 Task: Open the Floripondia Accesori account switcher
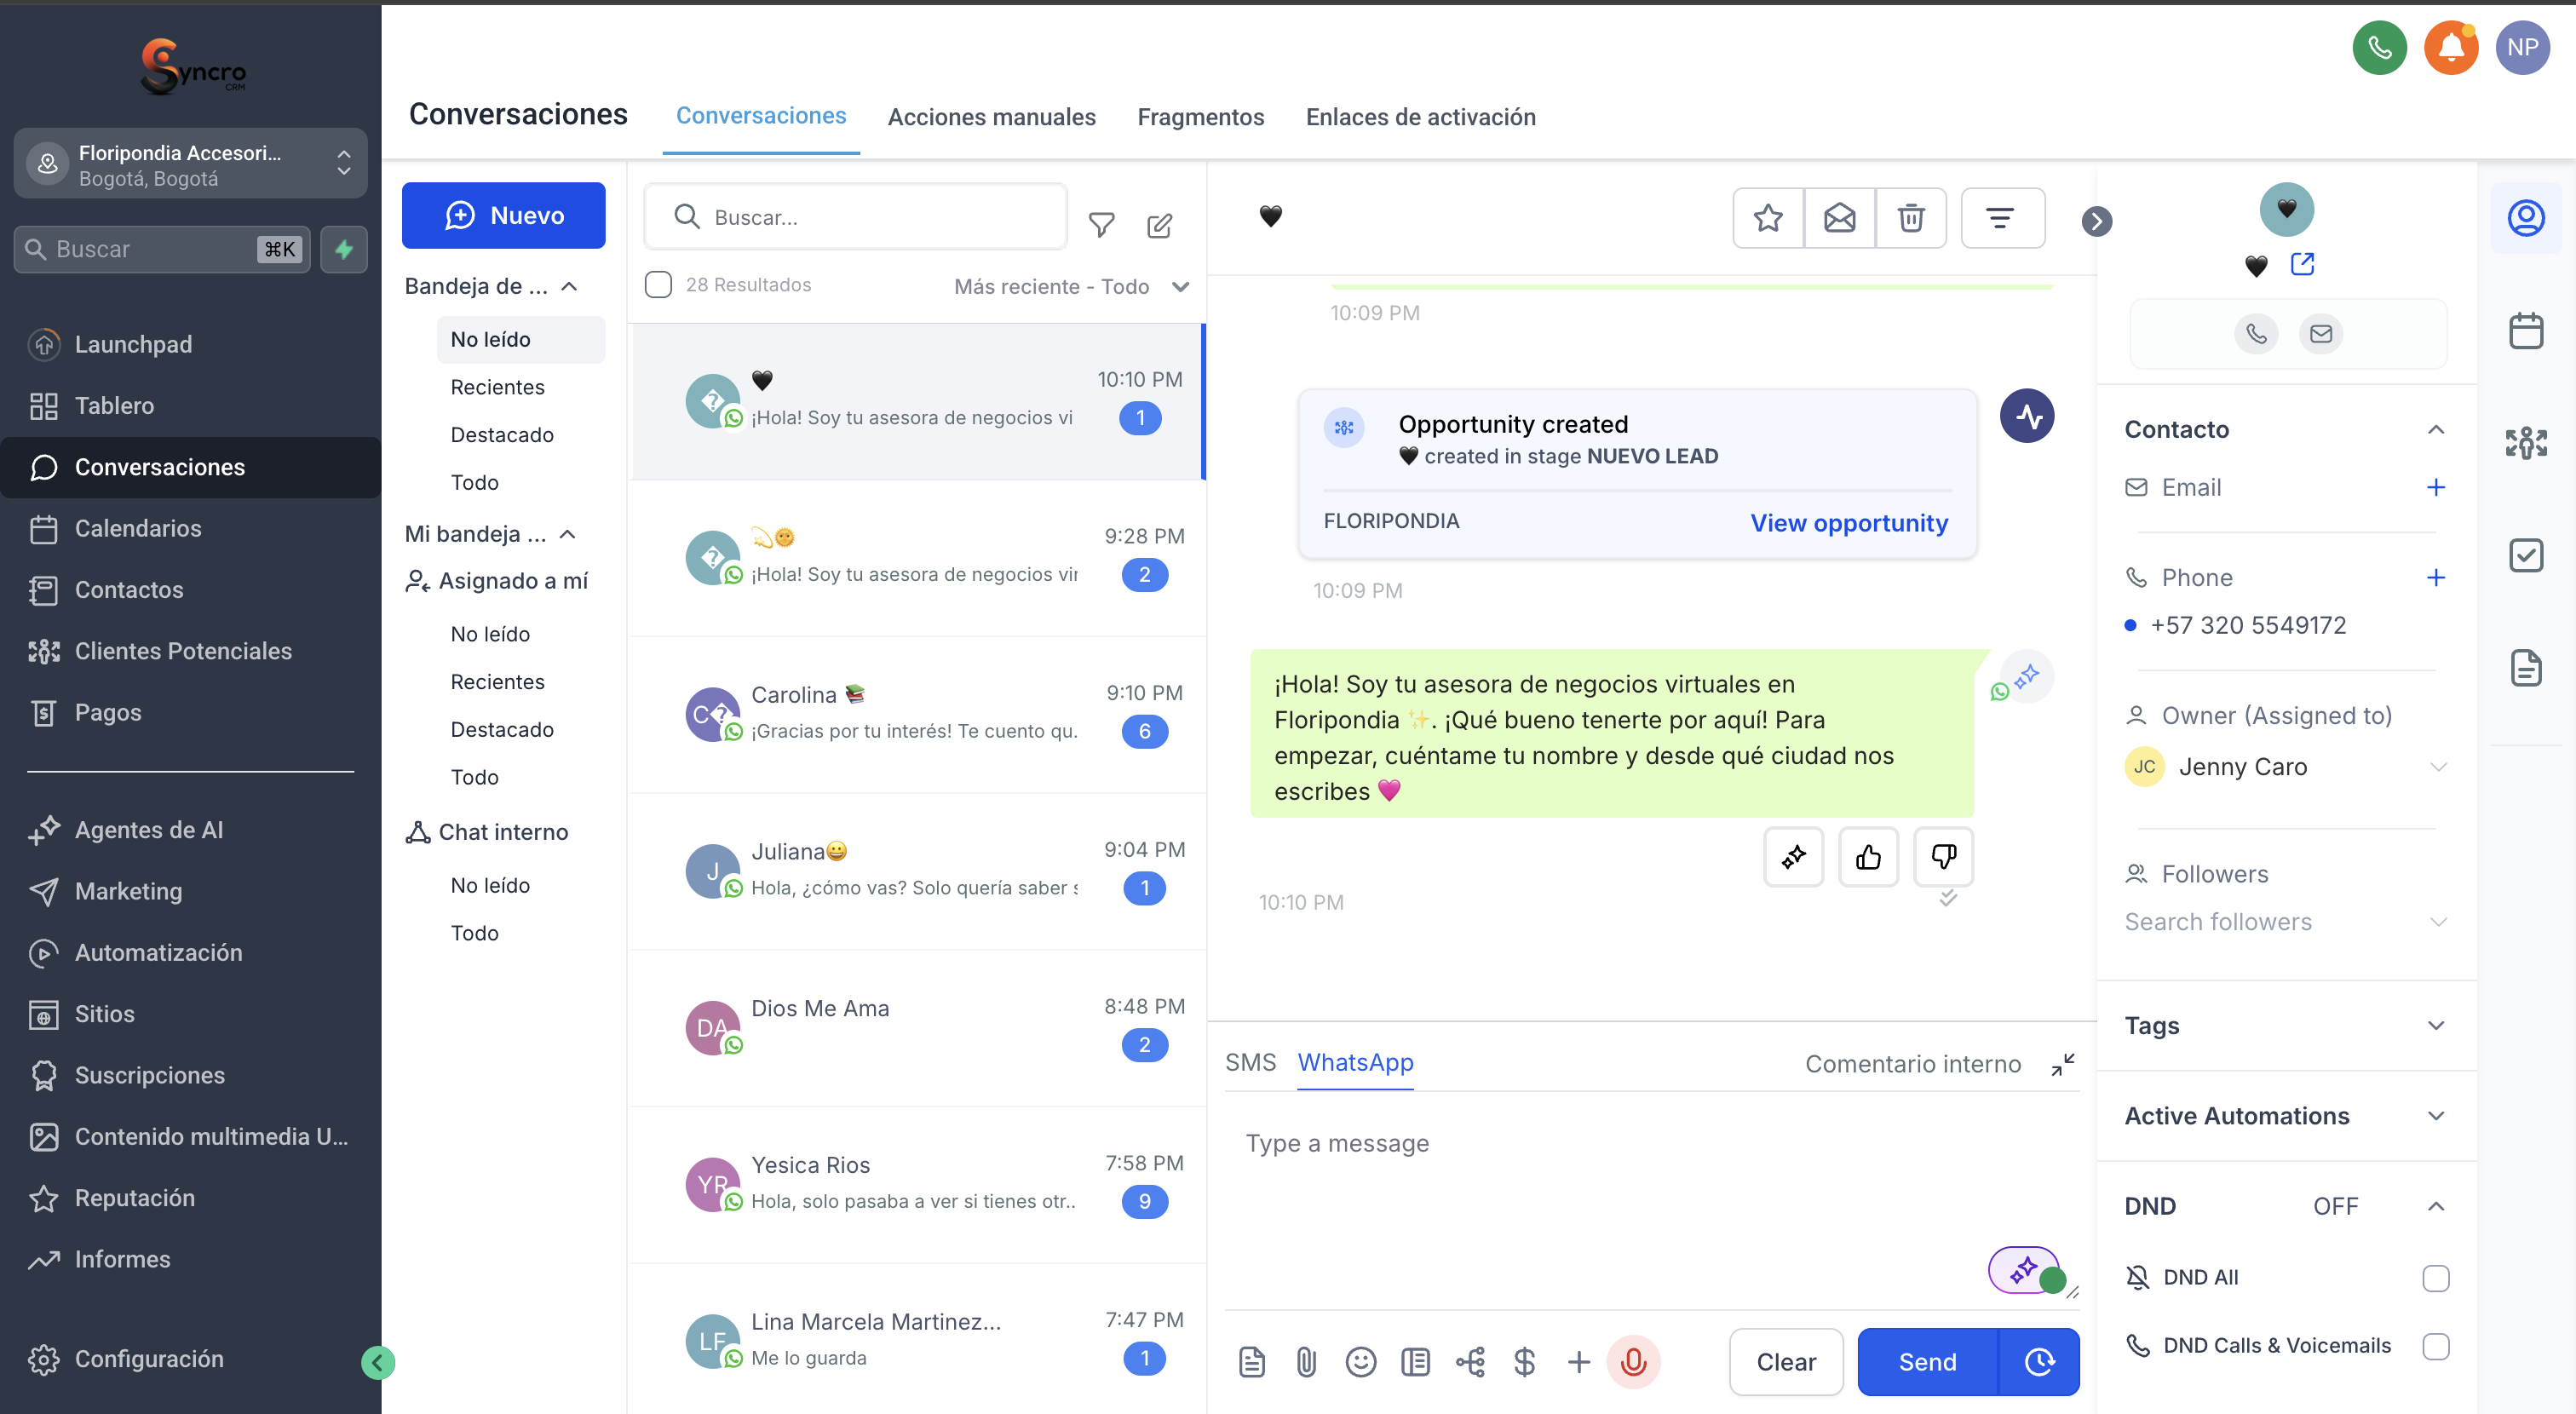[190, 164]
